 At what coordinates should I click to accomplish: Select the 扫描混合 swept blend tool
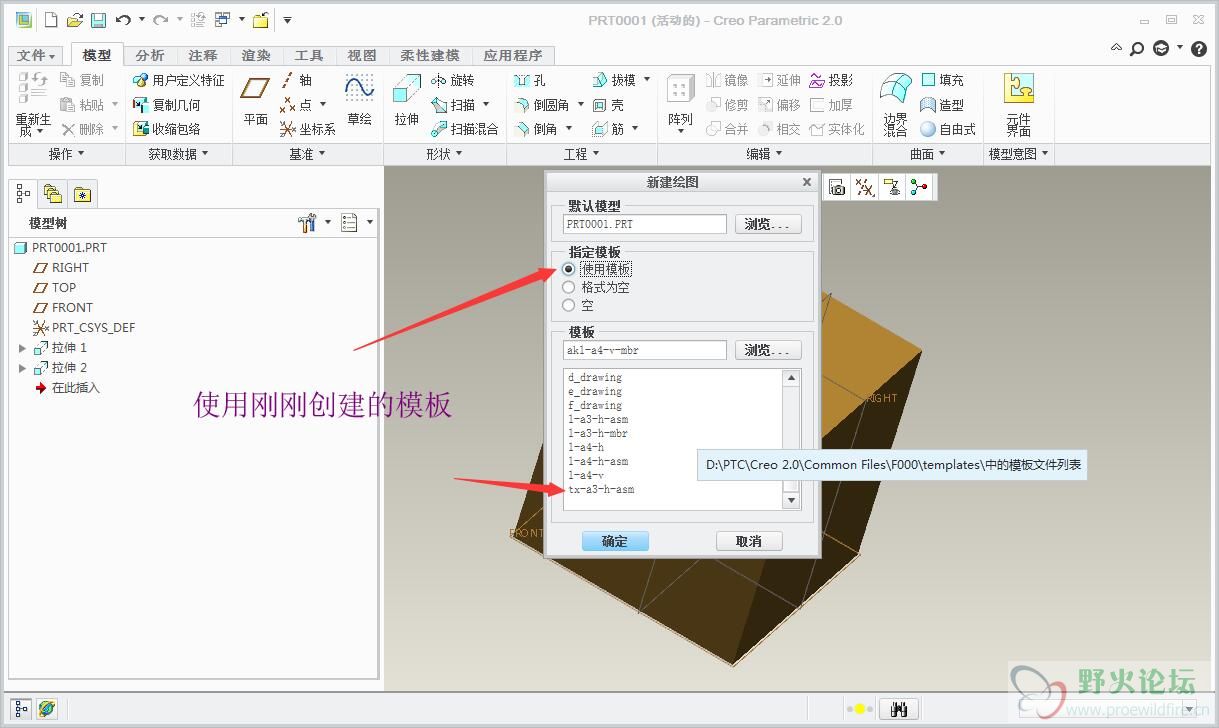click(x=465, y=129)
